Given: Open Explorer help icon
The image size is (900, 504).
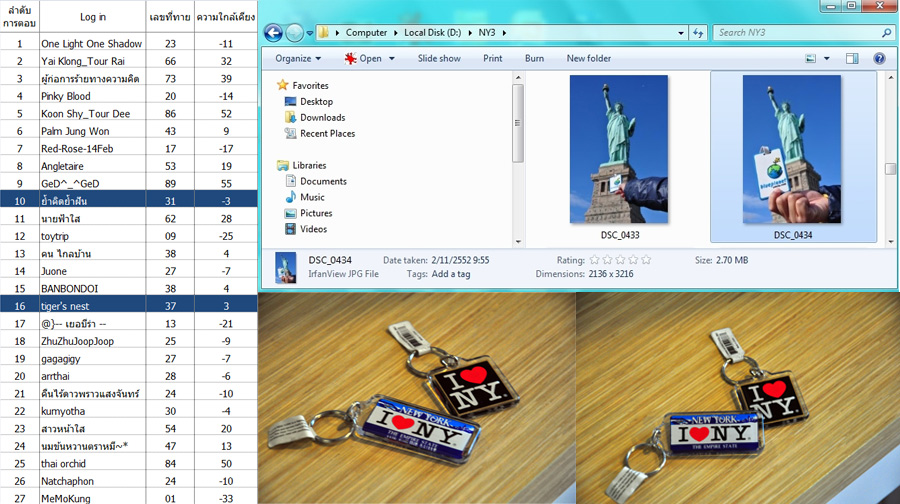Looking at the screenshot, I should point(879,59).
